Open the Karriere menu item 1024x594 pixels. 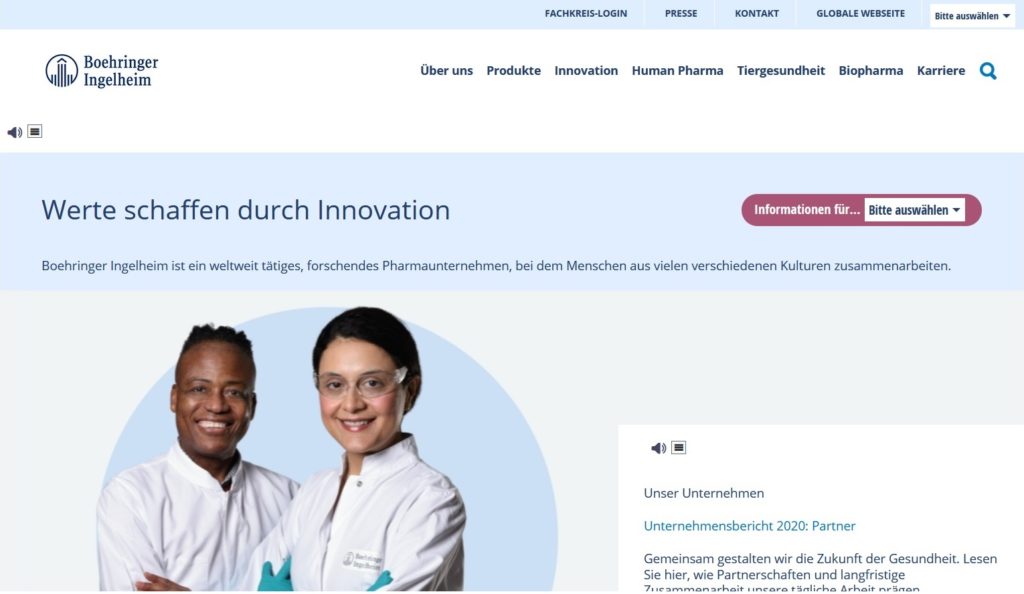(x=940, y=70)
